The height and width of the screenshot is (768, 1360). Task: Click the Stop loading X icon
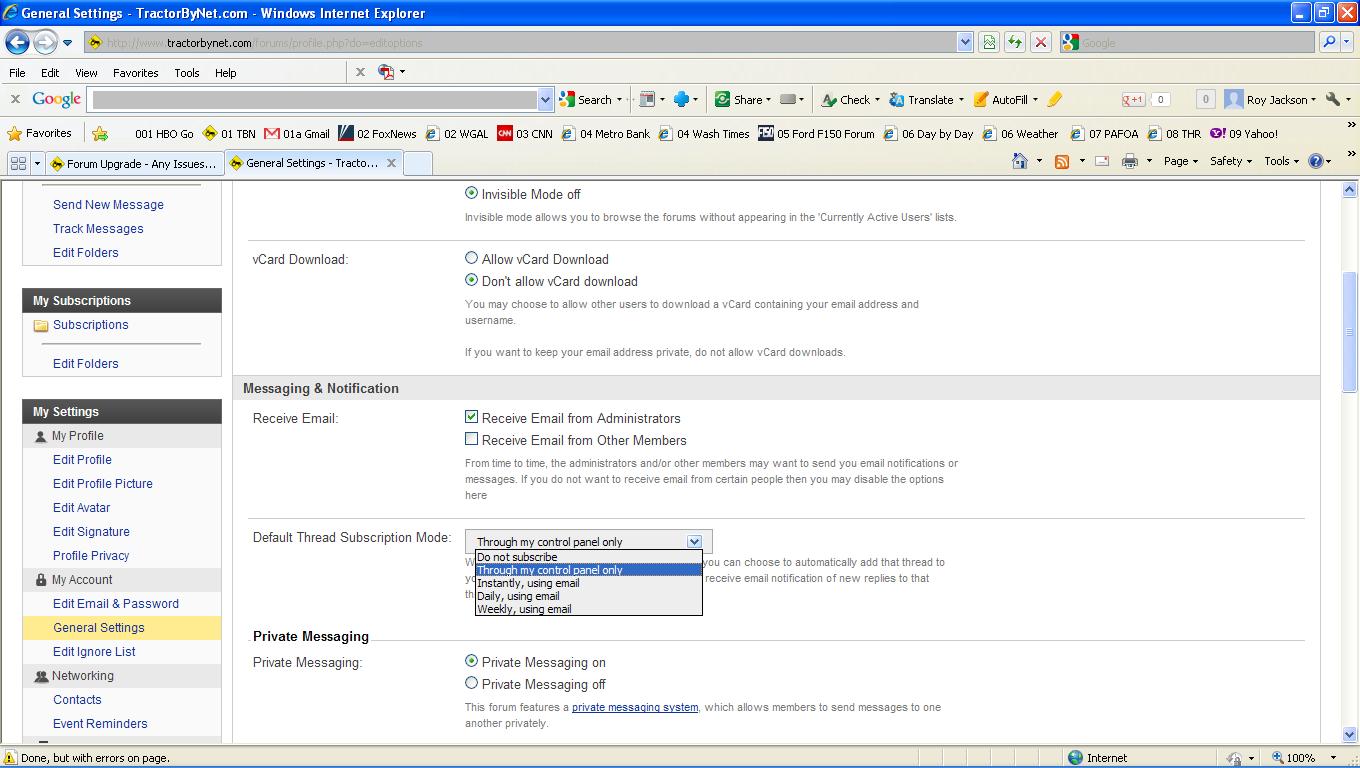(x=1041, y=42)
